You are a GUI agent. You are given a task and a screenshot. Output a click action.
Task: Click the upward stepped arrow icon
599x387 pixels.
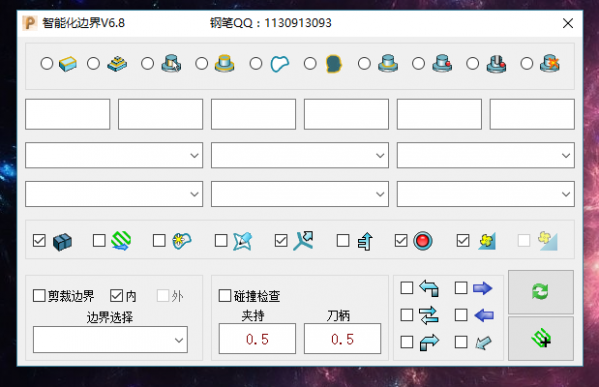(365, 241)
